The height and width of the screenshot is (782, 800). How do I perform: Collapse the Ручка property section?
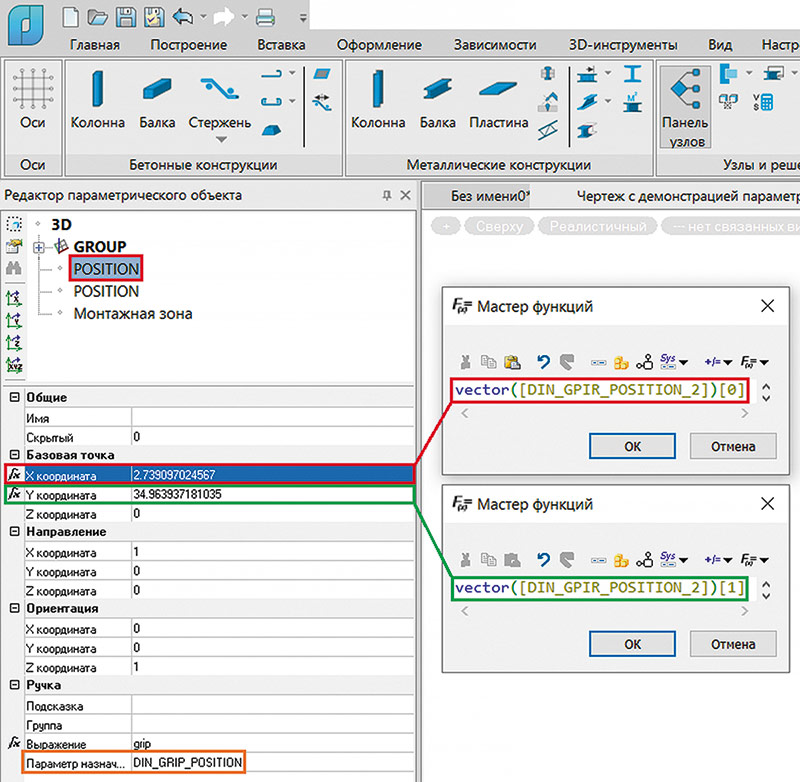tap(15, 685)
